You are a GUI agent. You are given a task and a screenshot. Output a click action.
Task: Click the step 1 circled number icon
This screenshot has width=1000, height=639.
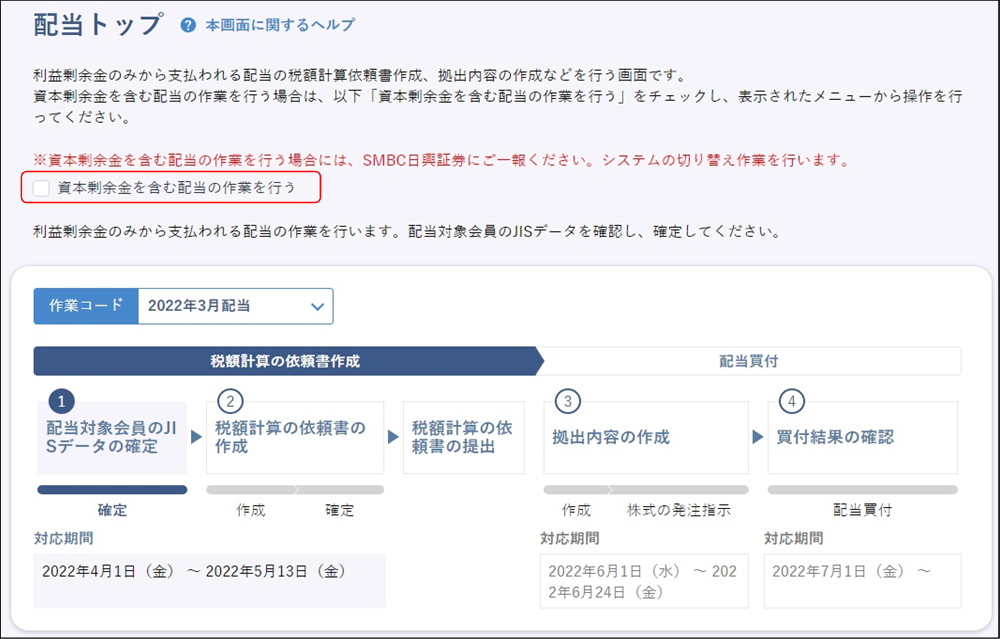click(x=61, y=402)
